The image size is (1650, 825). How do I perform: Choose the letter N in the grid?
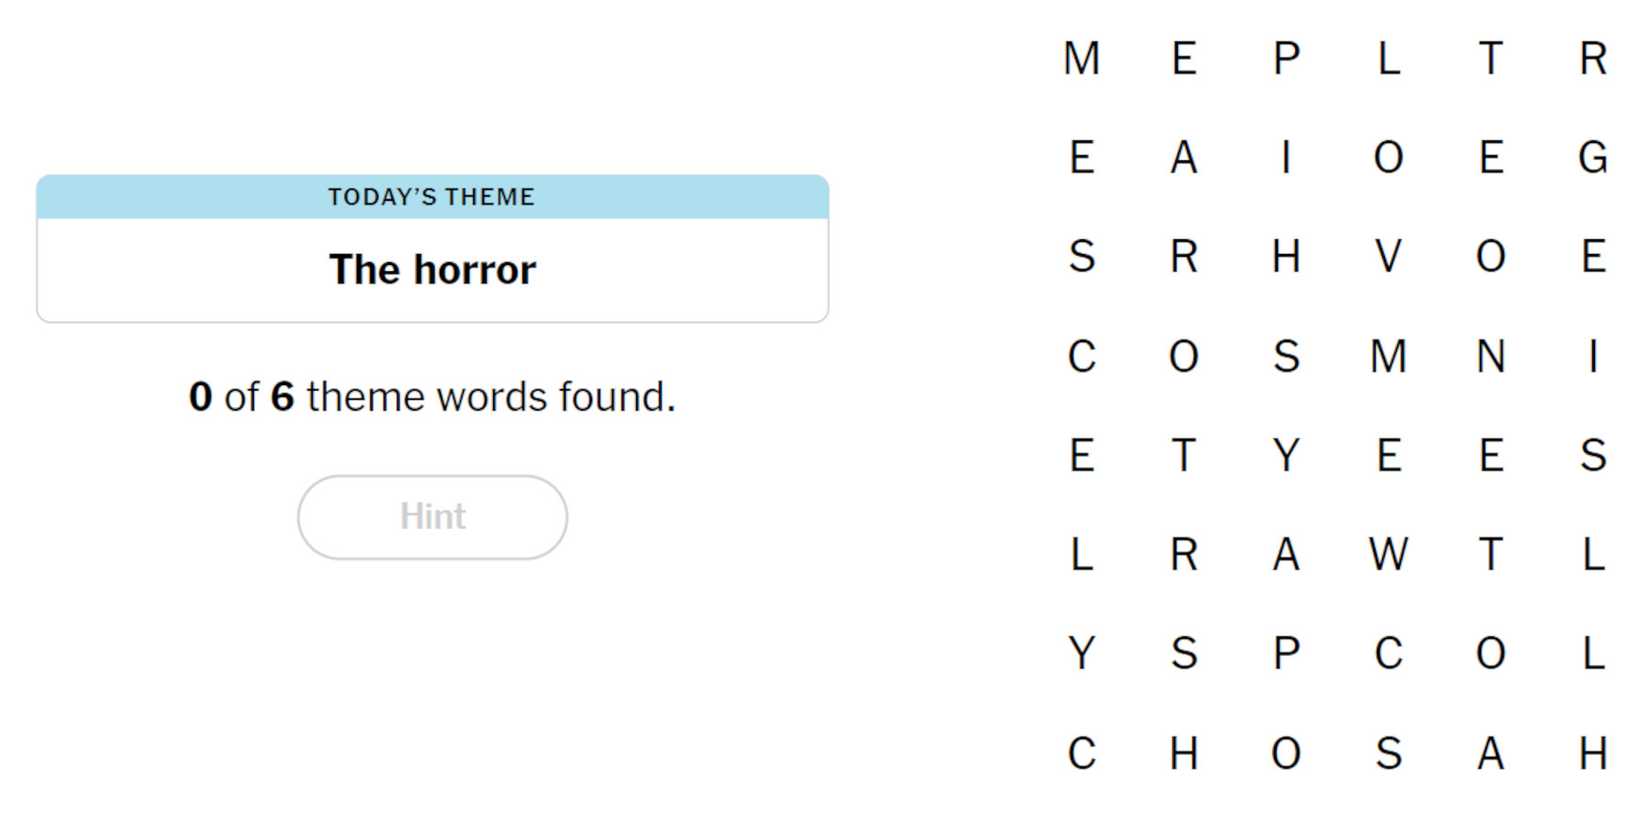(x=1490, y=357)
